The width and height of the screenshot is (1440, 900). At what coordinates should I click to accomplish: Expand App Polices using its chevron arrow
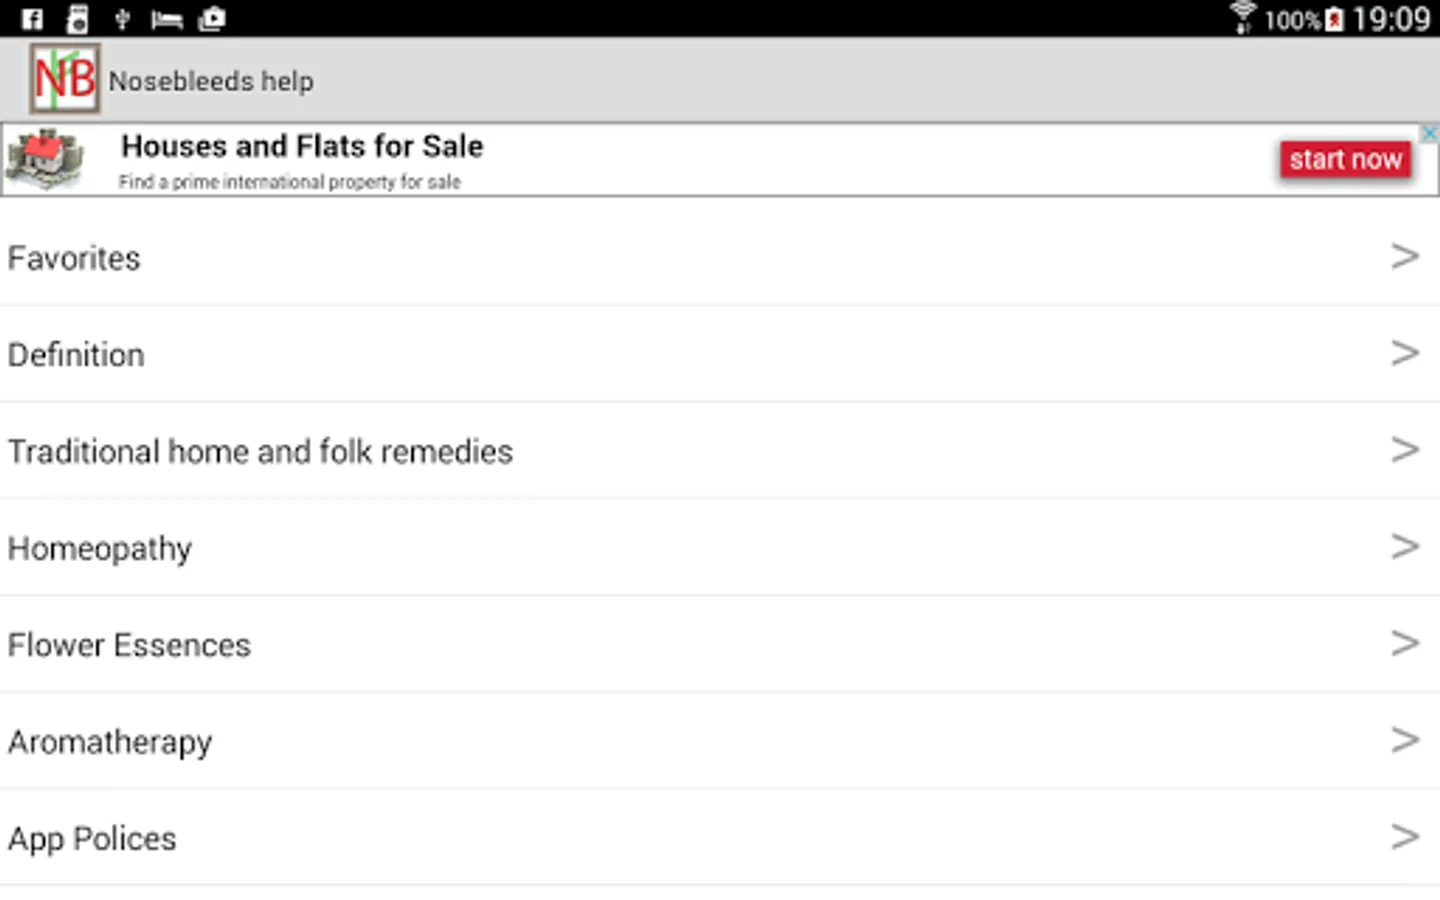click(x=1405, y=837)
